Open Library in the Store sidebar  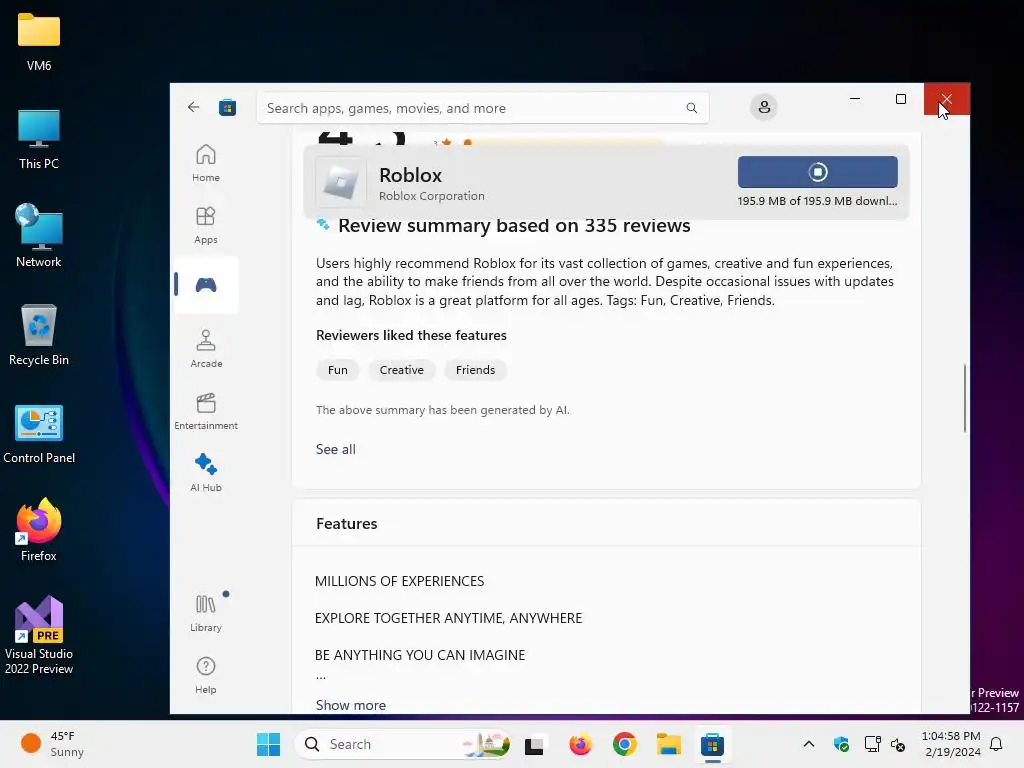click(206, 613)
